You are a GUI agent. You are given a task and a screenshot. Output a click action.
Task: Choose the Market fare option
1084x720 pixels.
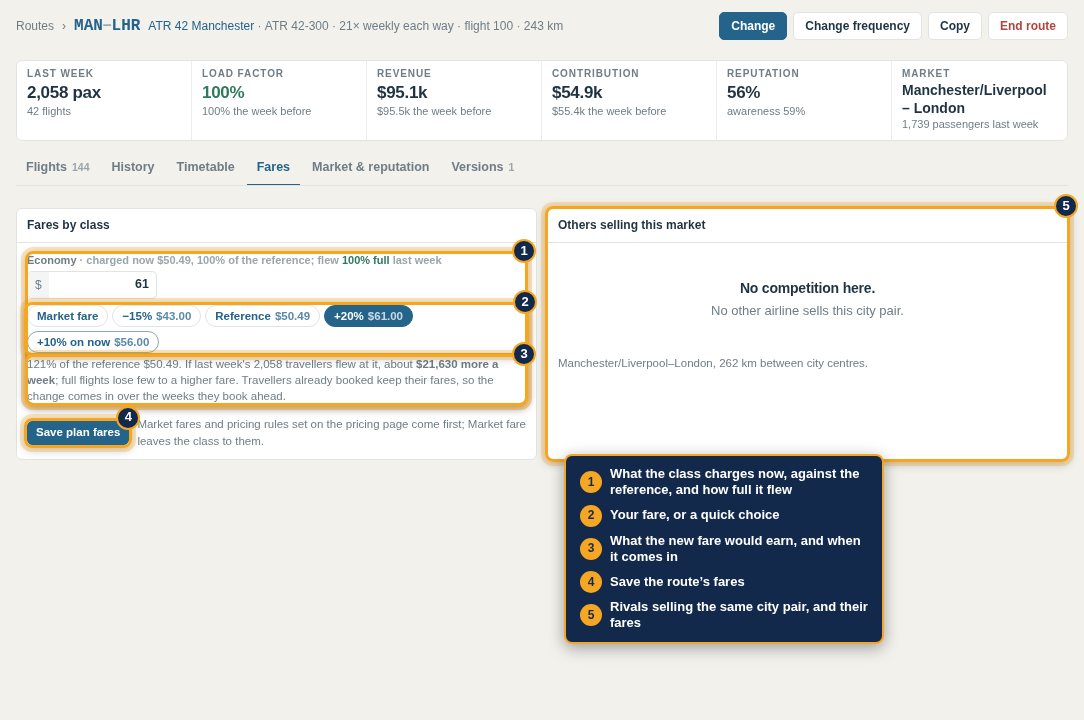tap(67, 316)
